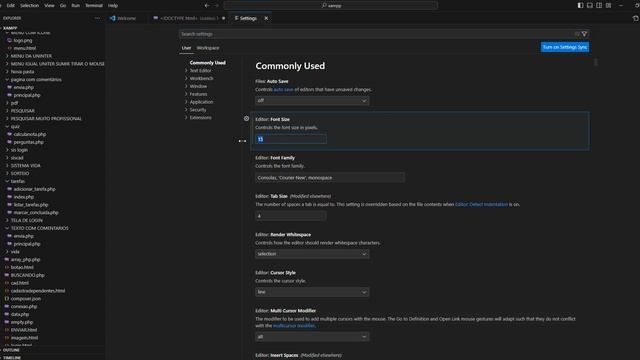Open the Multi Cursor Modifier dropdown

(312, 337)
